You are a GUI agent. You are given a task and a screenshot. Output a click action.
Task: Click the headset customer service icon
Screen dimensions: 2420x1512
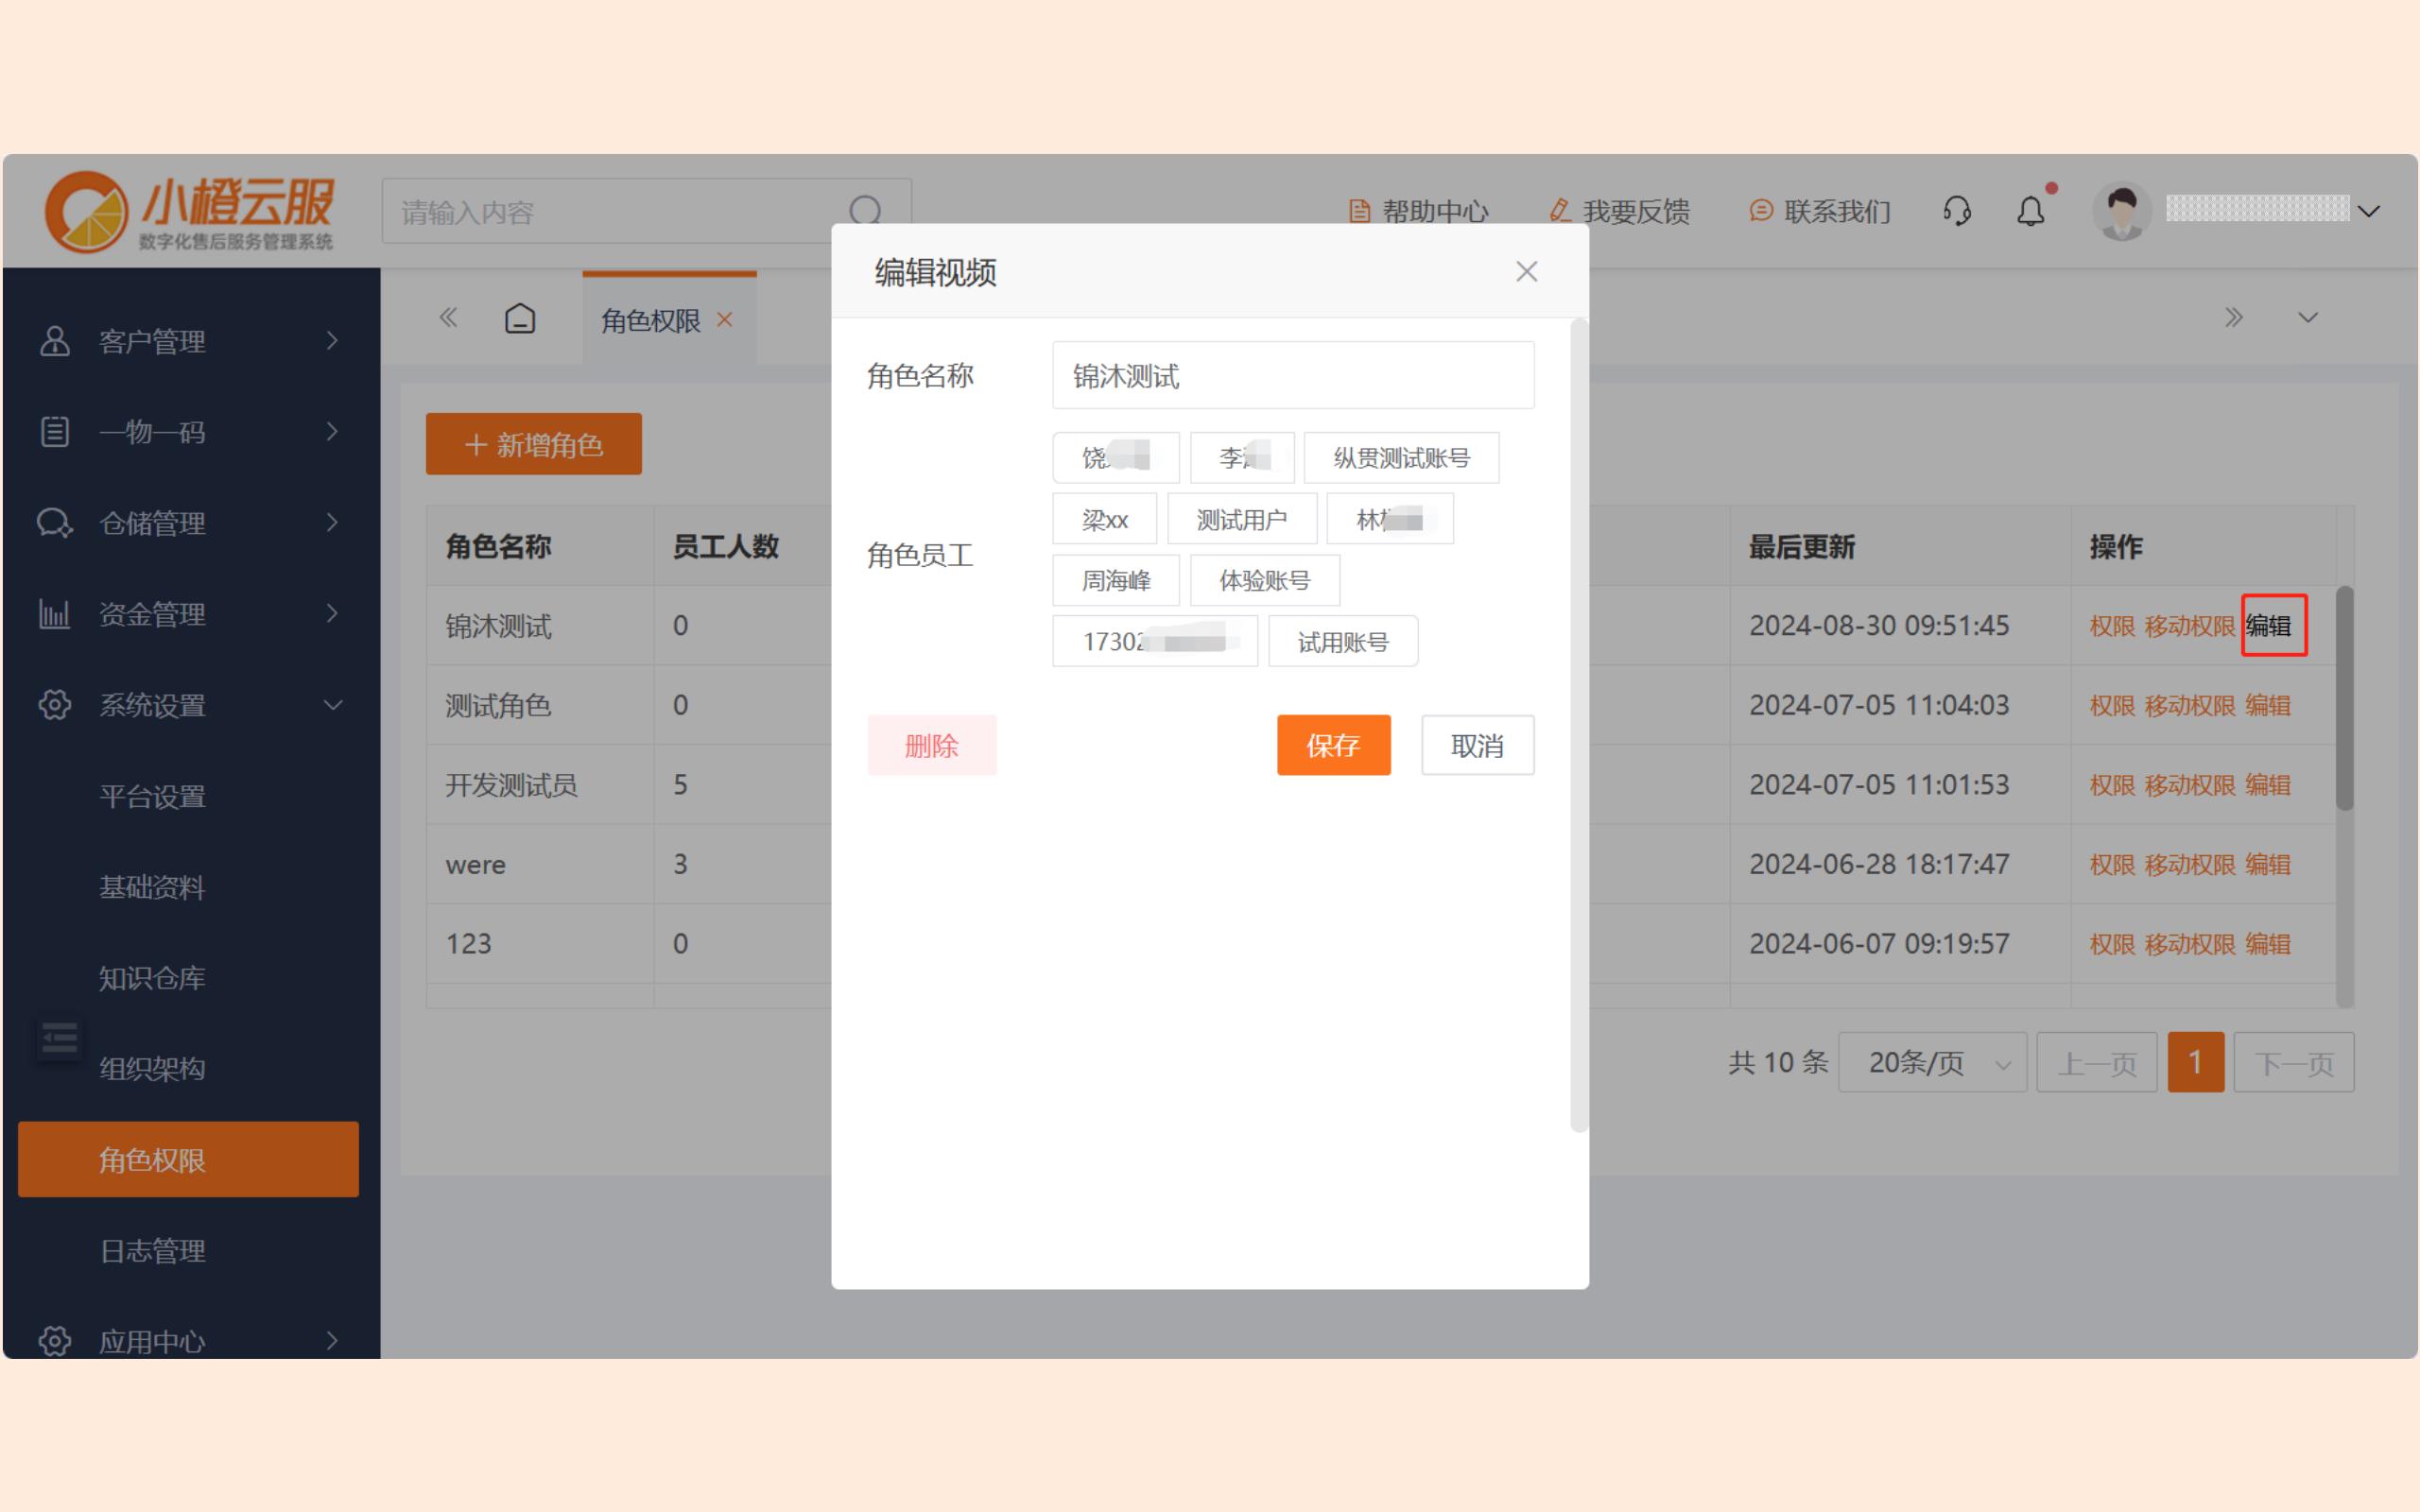1956,211
